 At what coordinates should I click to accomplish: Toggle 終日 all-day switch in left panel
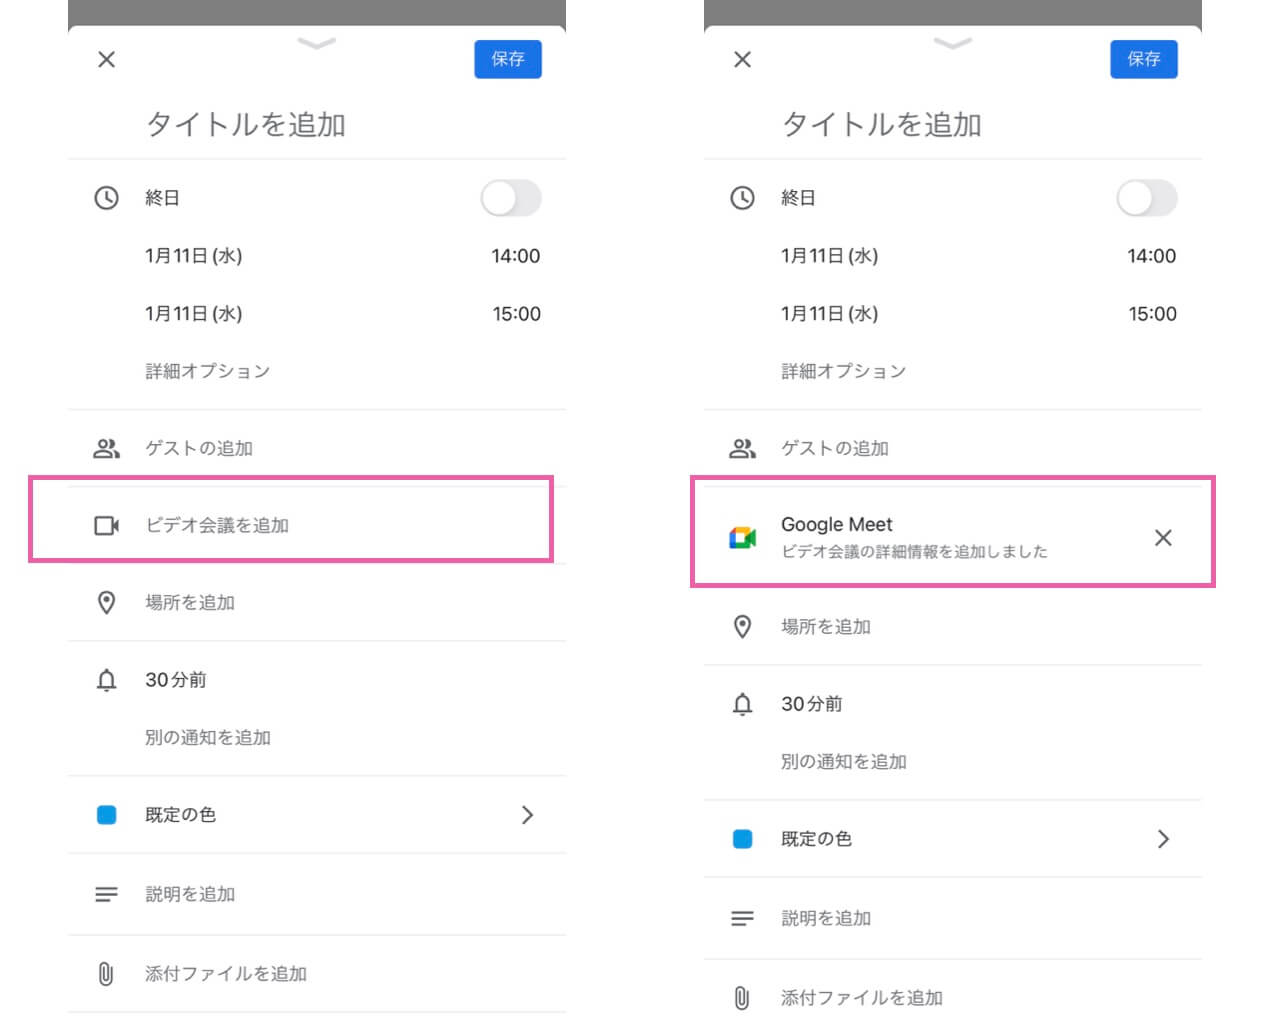(x=511, y=198)
